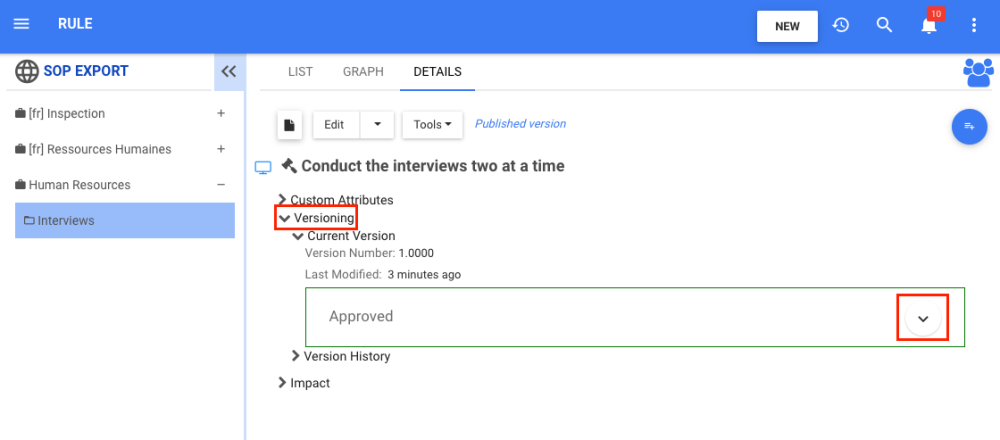The image size is (1000, 440).
Task: Open the Edit dropdown arrow
Action: pyautogui.click(x=377, y=125)
